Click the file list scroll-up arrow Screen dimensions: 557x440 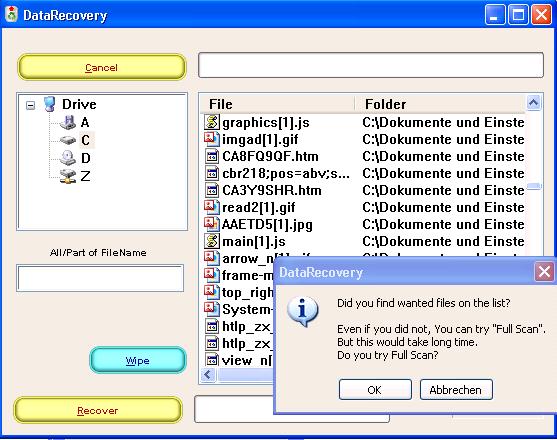pyautogui.click(x=533, y=103)
